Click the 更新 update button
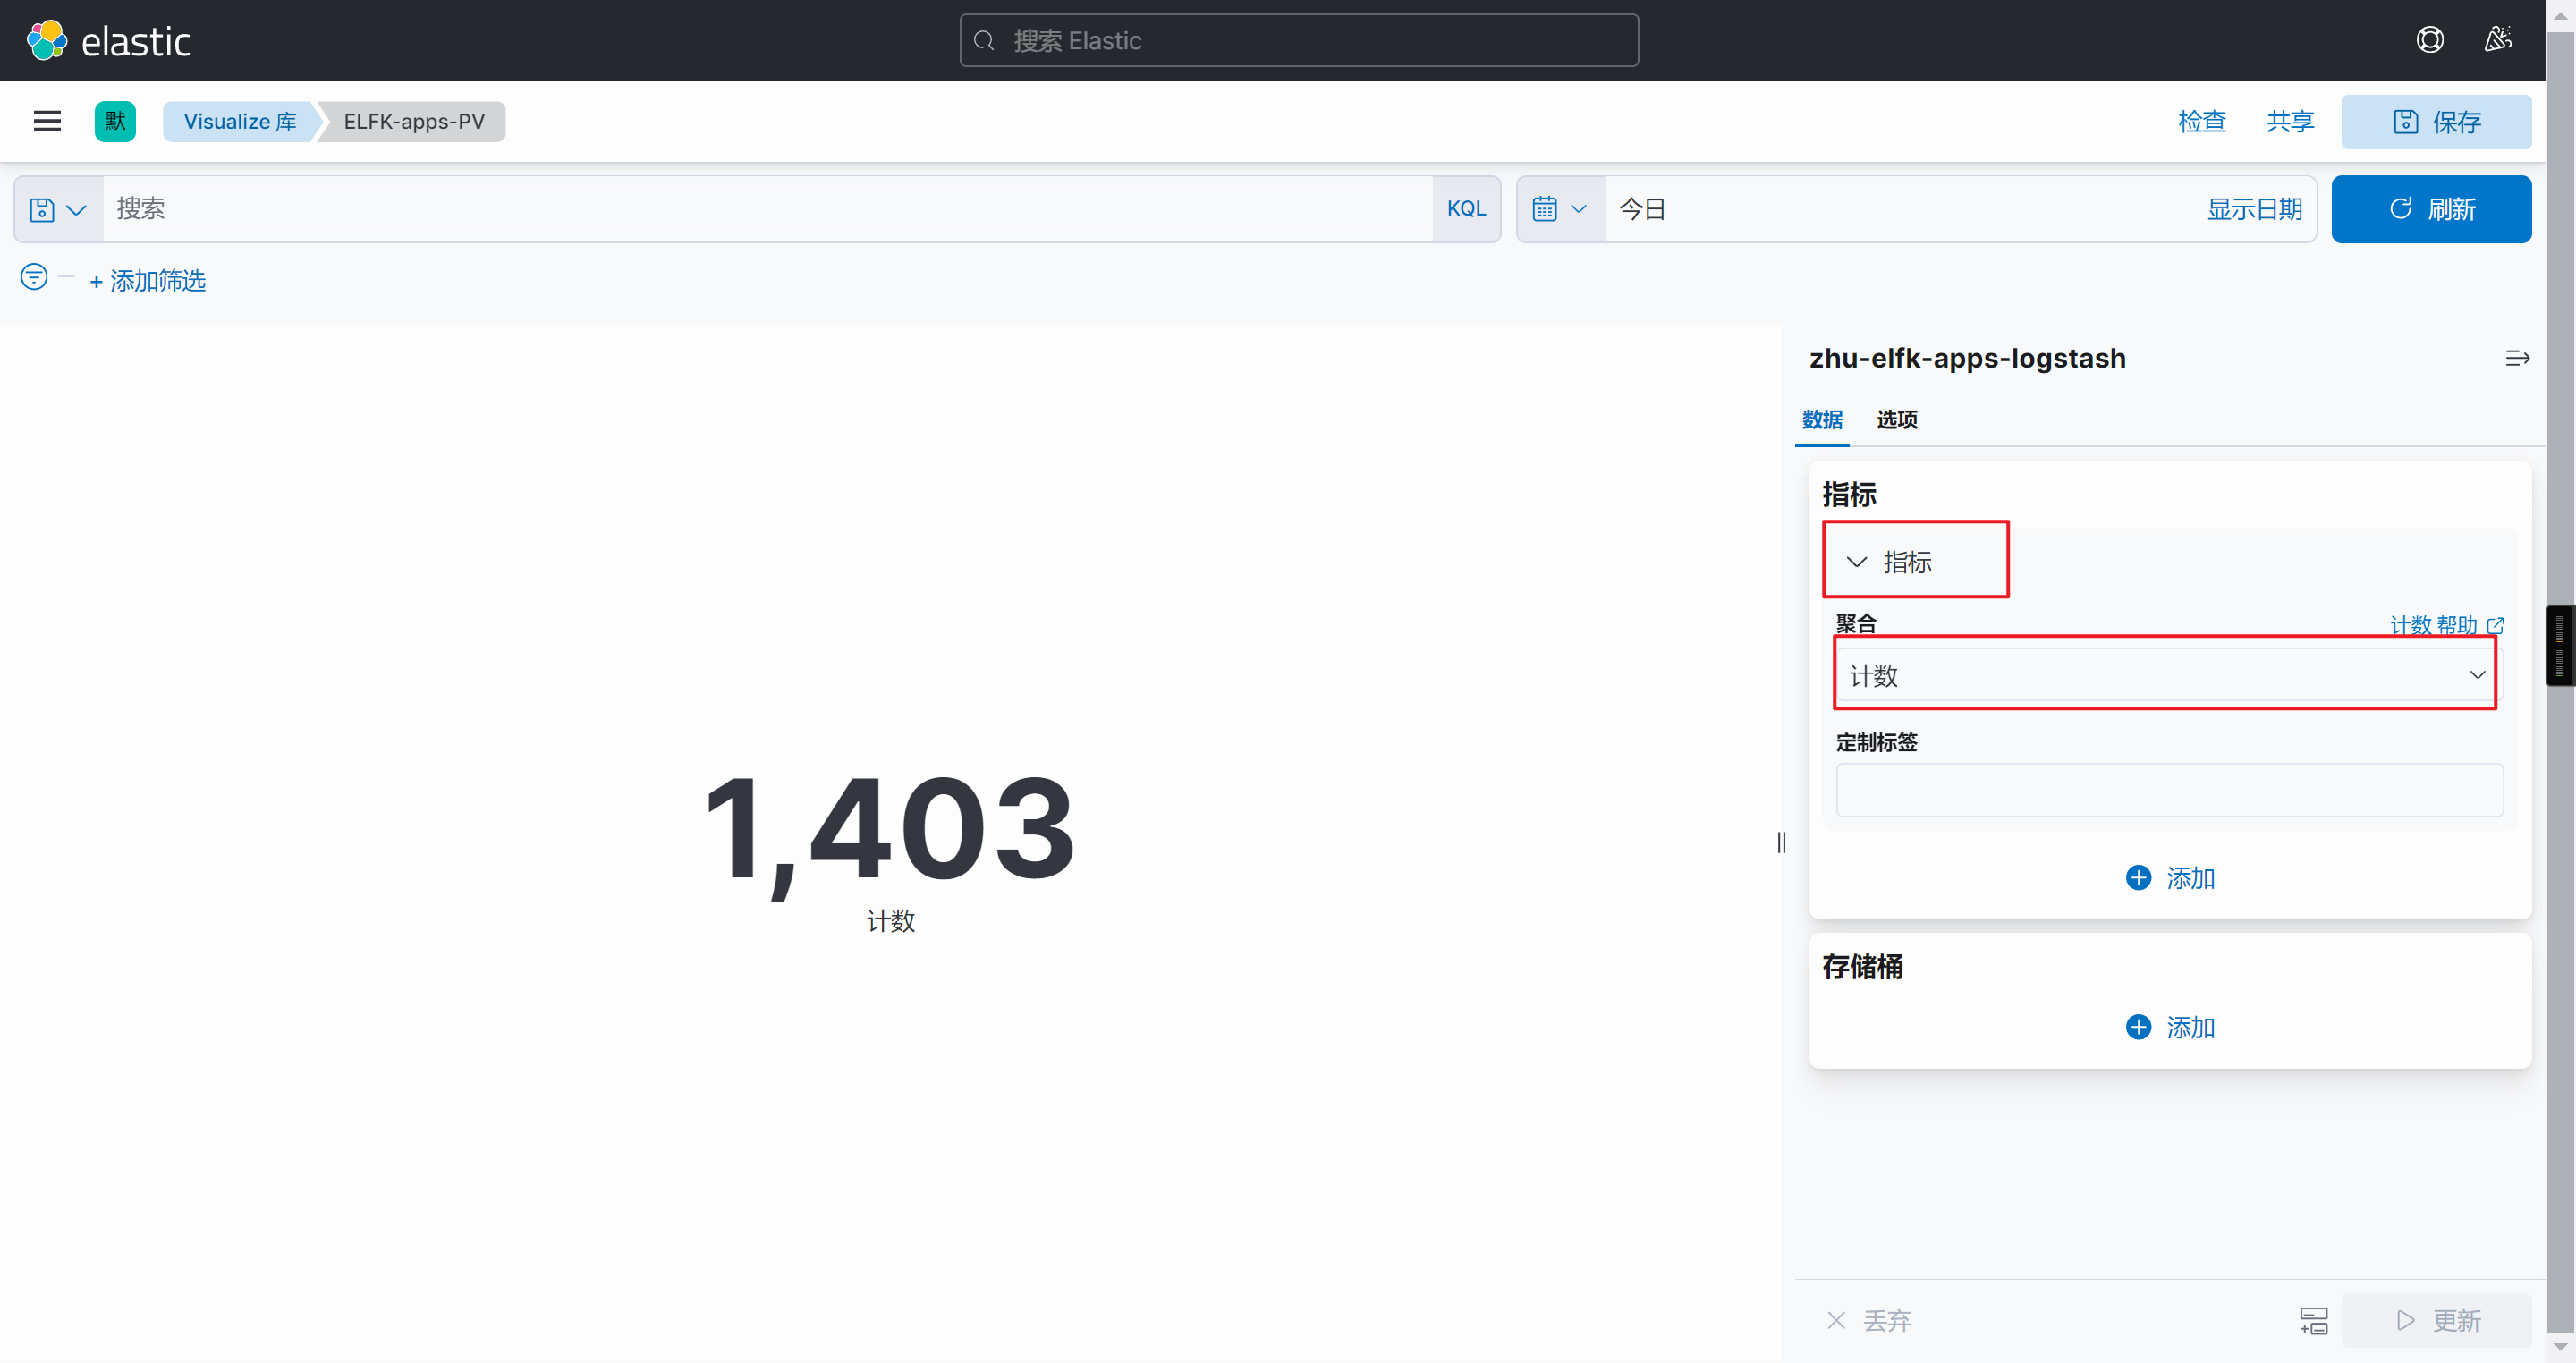This screenshot has height=1363, width=2576. (x=2437, y=1321)
